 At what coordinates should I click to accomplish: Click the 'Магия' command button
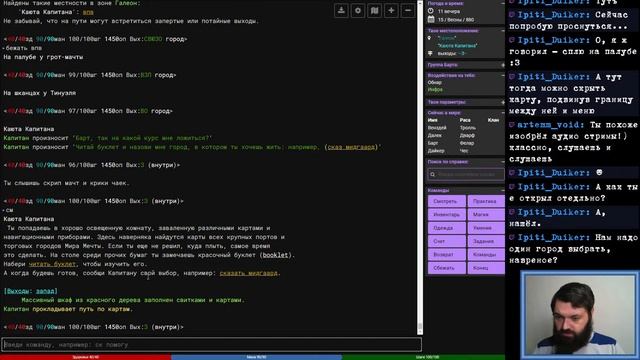point(486,214)
